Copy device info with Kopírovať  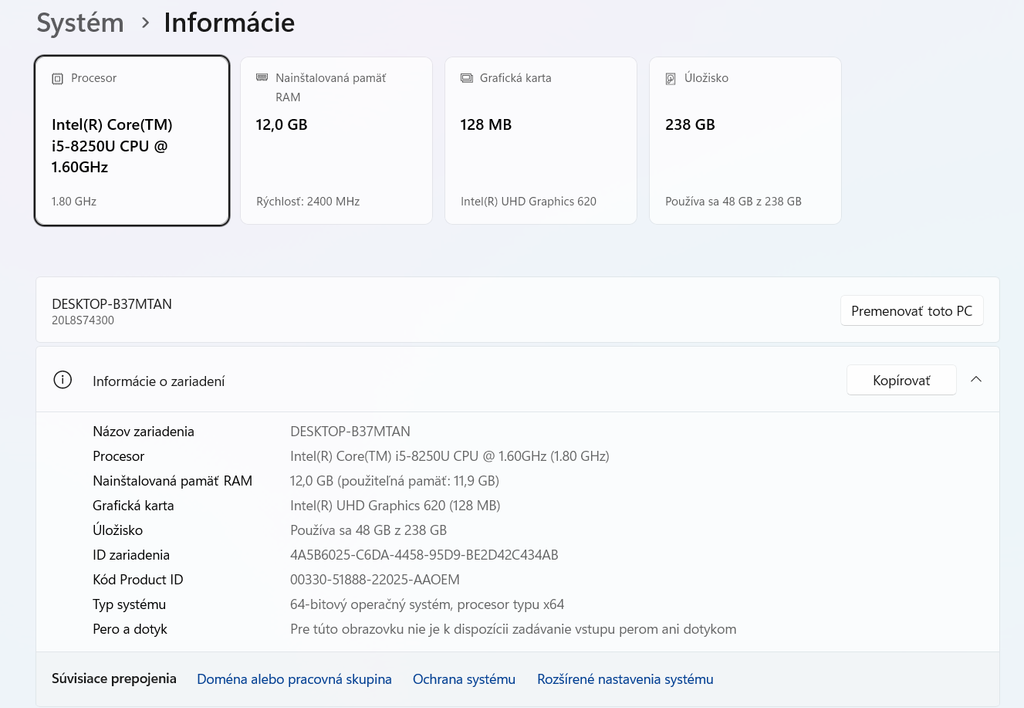coord(901,380)
